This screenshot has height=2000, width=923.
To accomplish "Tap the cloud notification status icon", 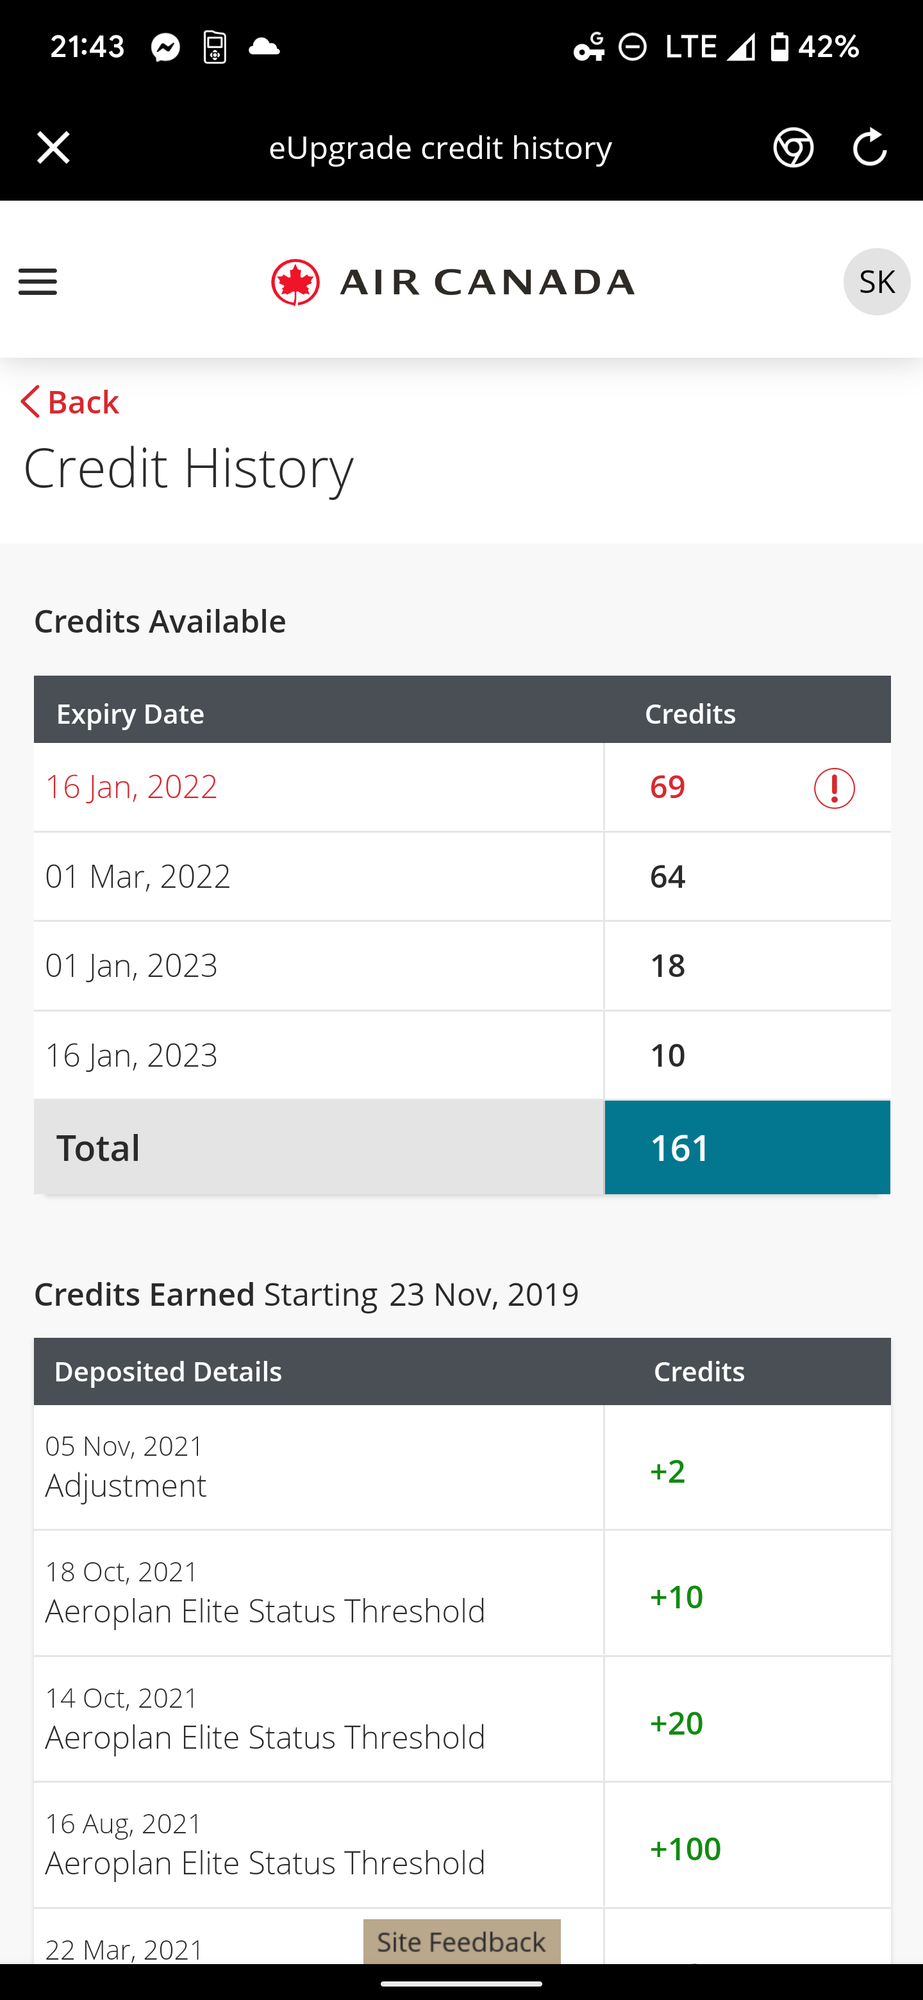I will click(264, 47).
